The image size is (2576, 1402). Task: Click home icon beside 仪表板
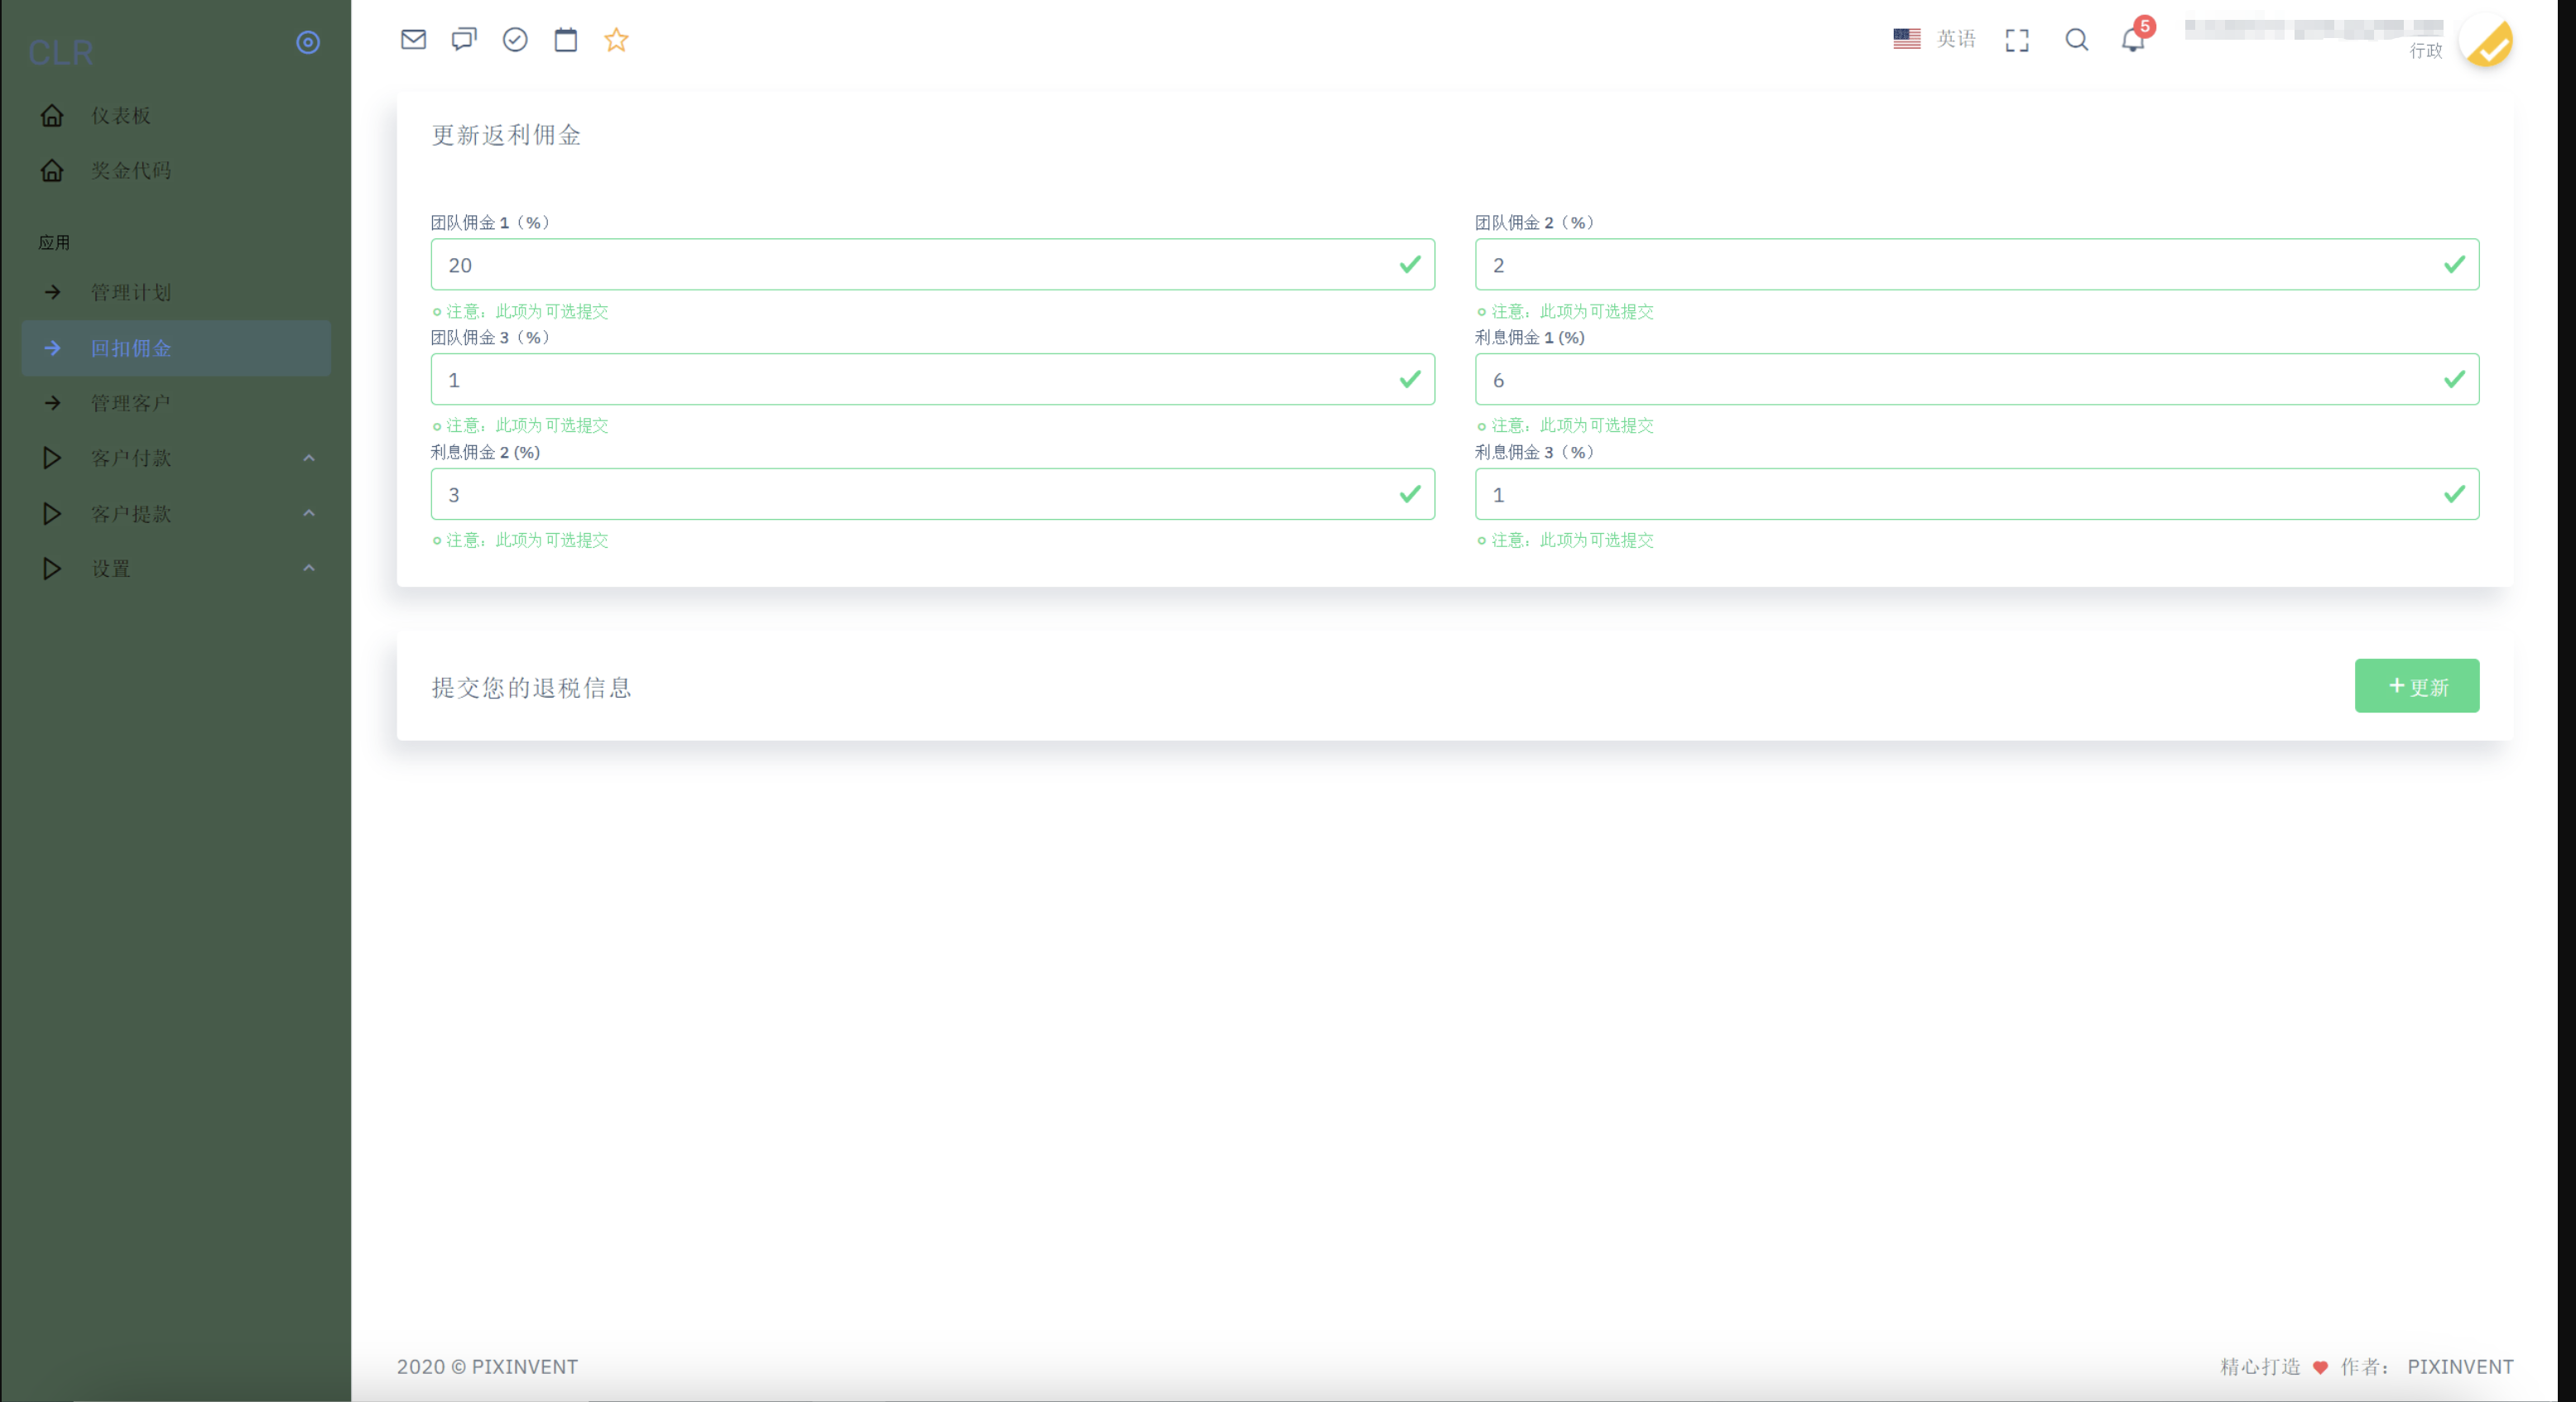point(52,115)
